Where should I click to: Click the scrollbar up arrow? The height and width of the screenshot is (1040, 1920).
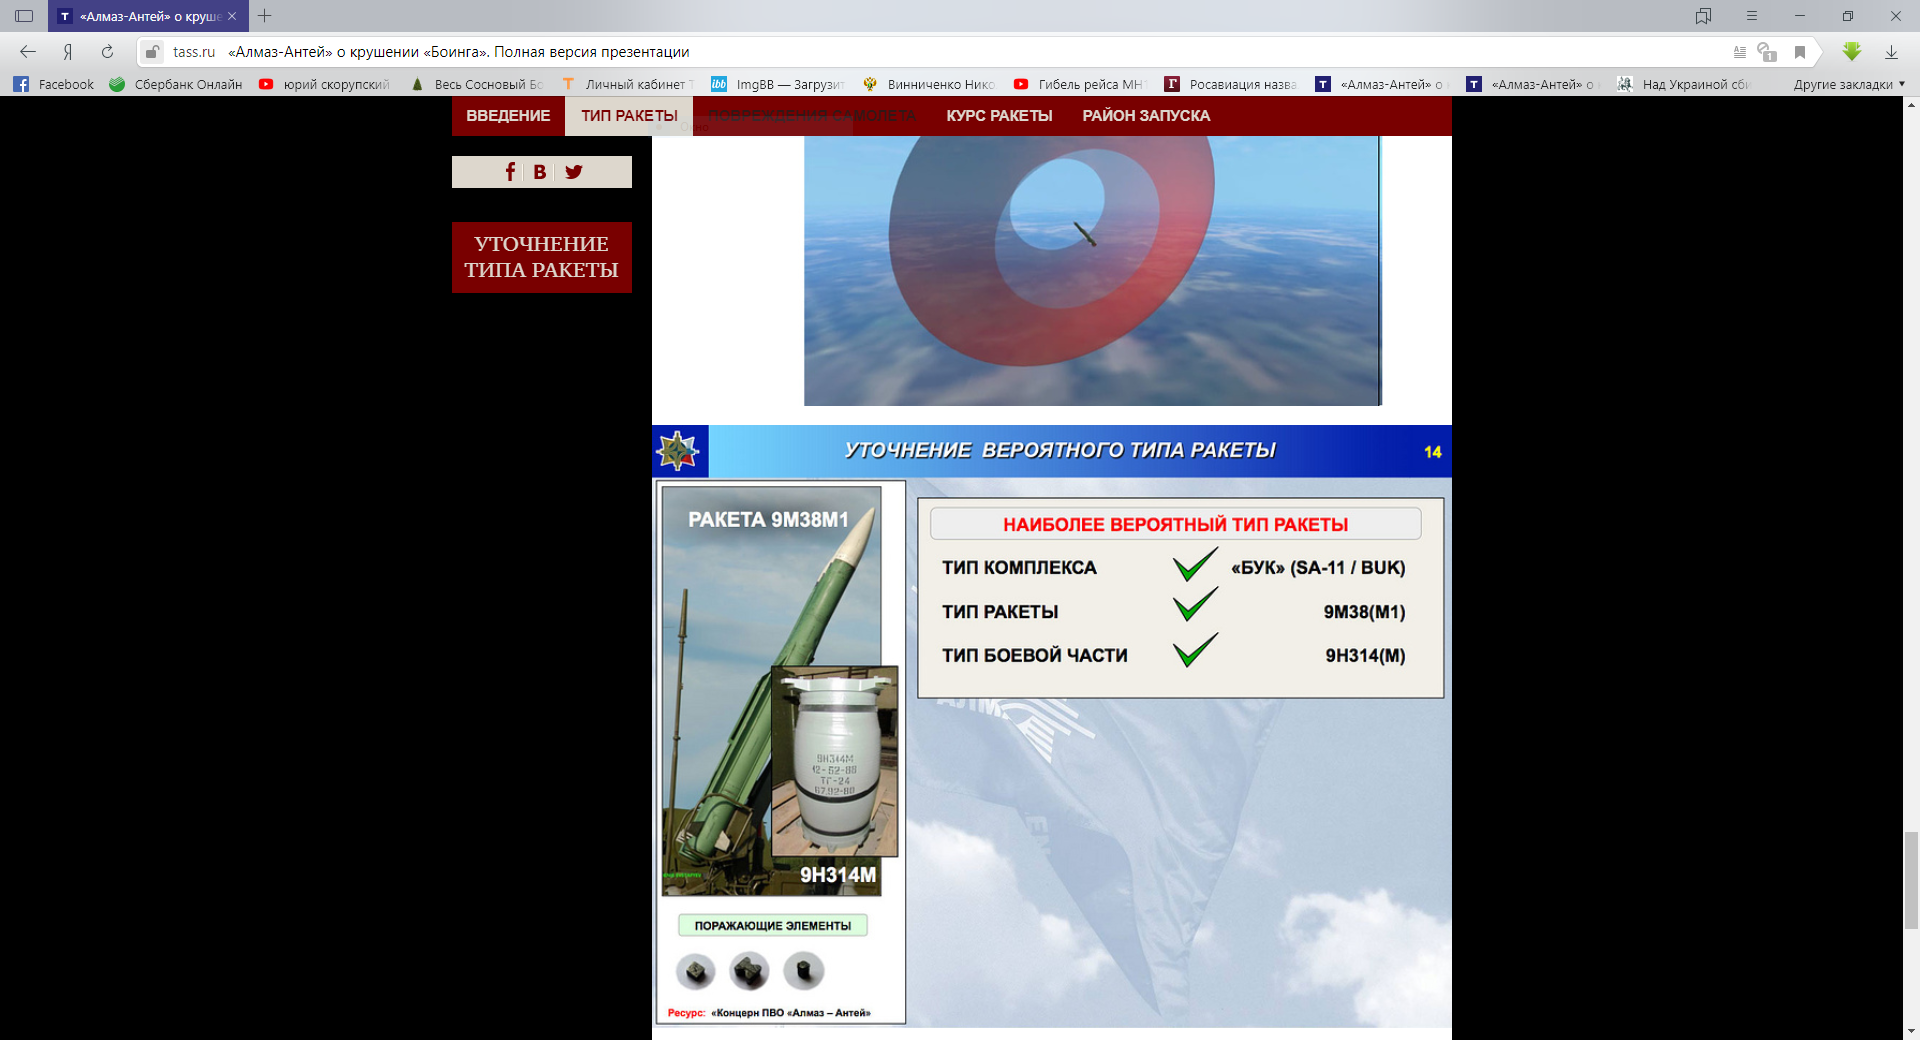tap(1911, 104)
